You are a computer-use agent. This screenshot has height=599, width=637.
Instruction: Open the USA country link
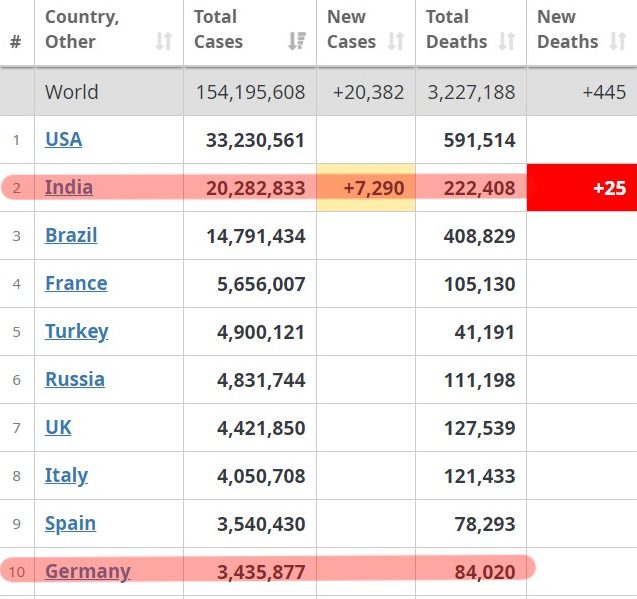coord(63,139)
